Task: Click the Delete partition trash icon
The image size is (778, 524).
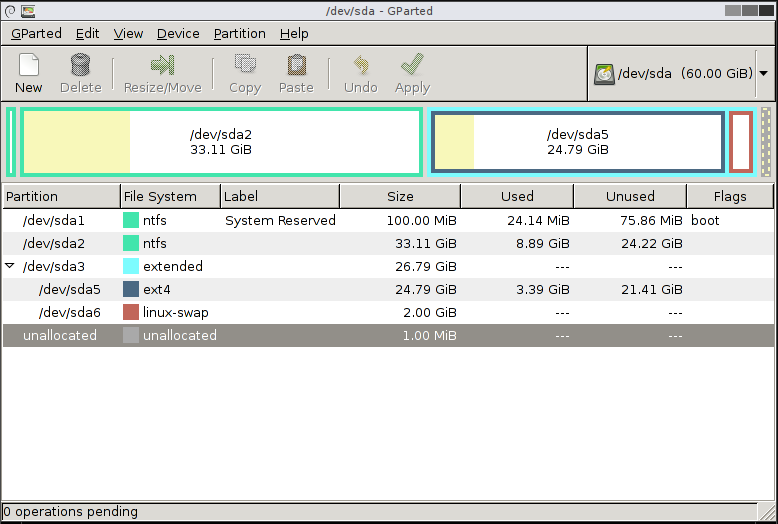Action: click(80, 66)
